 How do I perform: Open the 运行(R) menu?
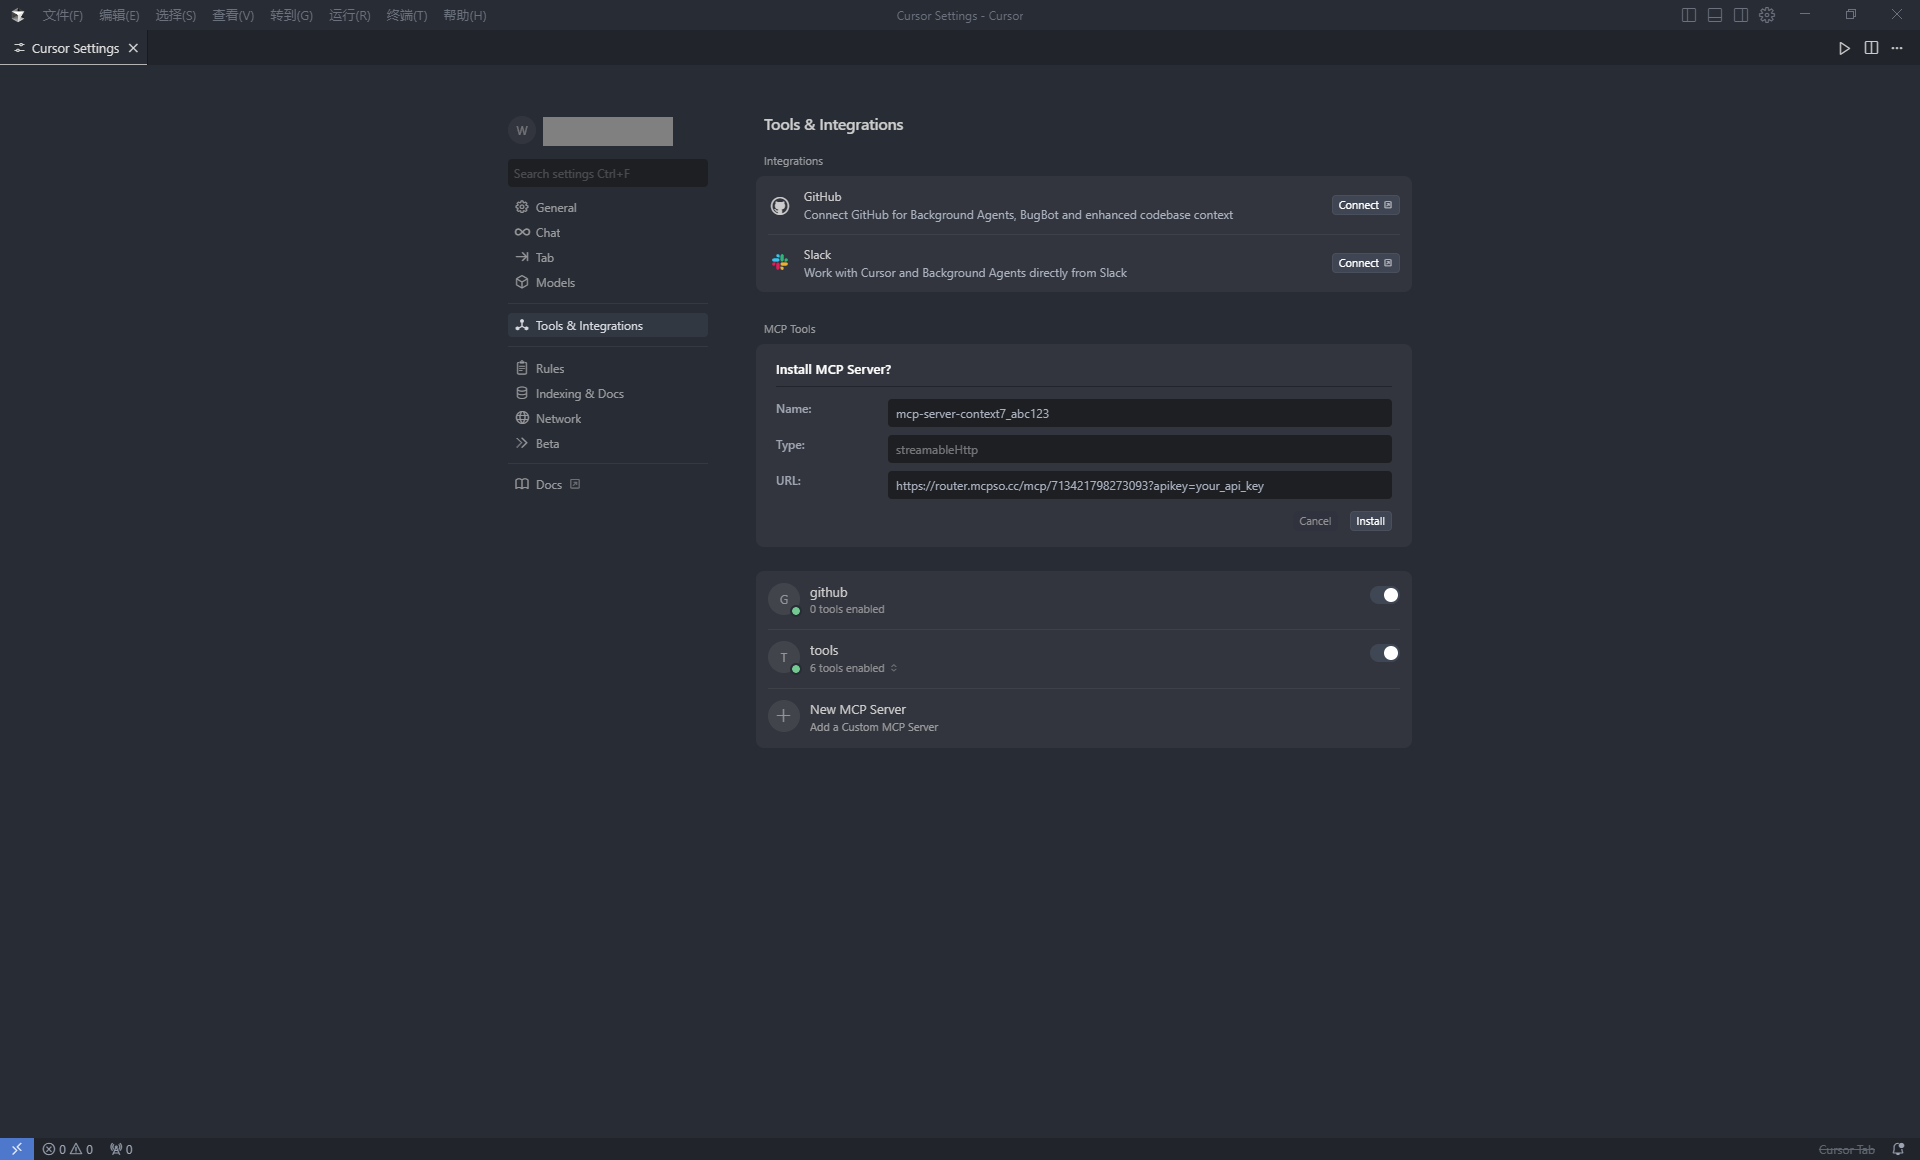[350, 15]
